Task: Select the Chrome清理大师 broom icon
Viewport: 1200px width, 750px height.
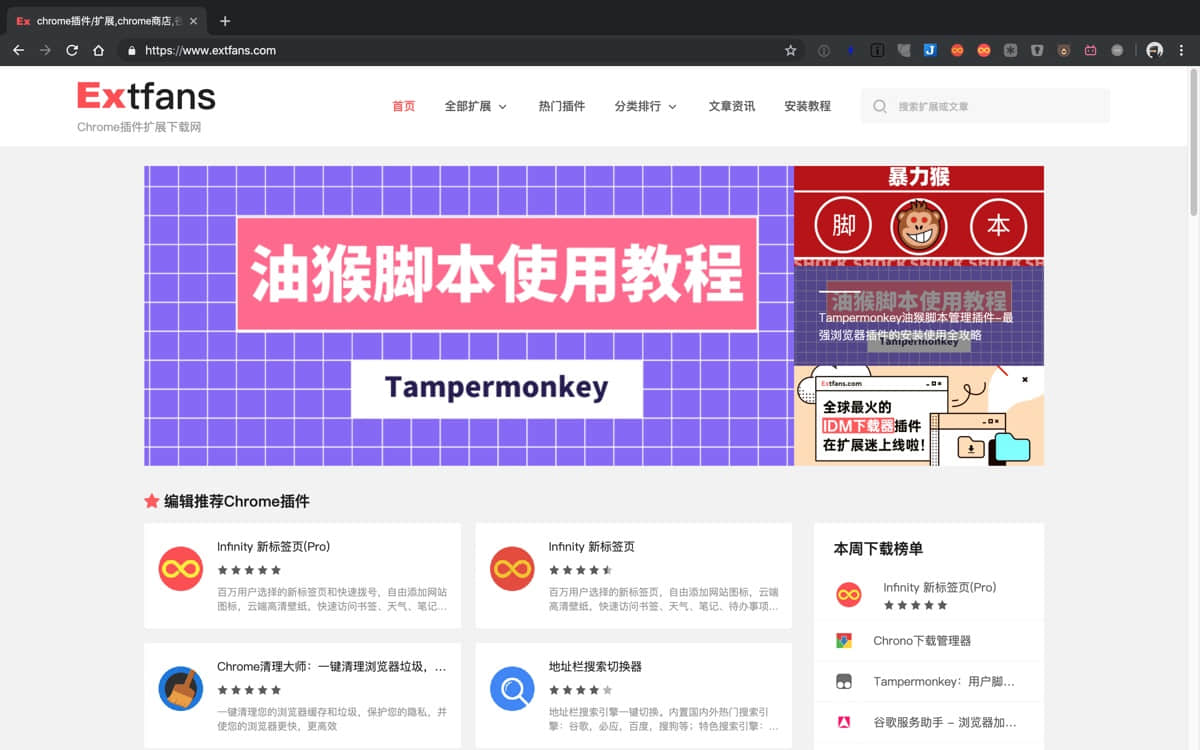Action: pos(180,690)
